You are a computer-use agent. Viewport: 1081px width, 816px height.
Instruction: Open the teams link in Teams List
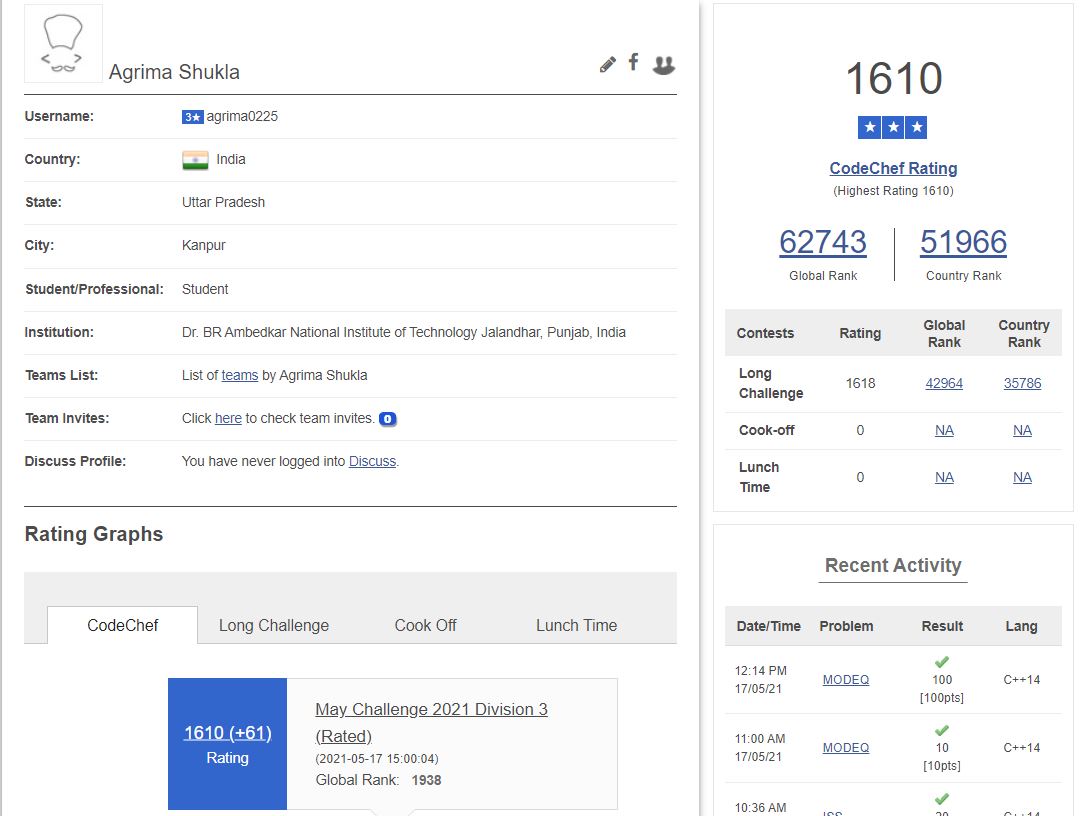pos(240,376)
